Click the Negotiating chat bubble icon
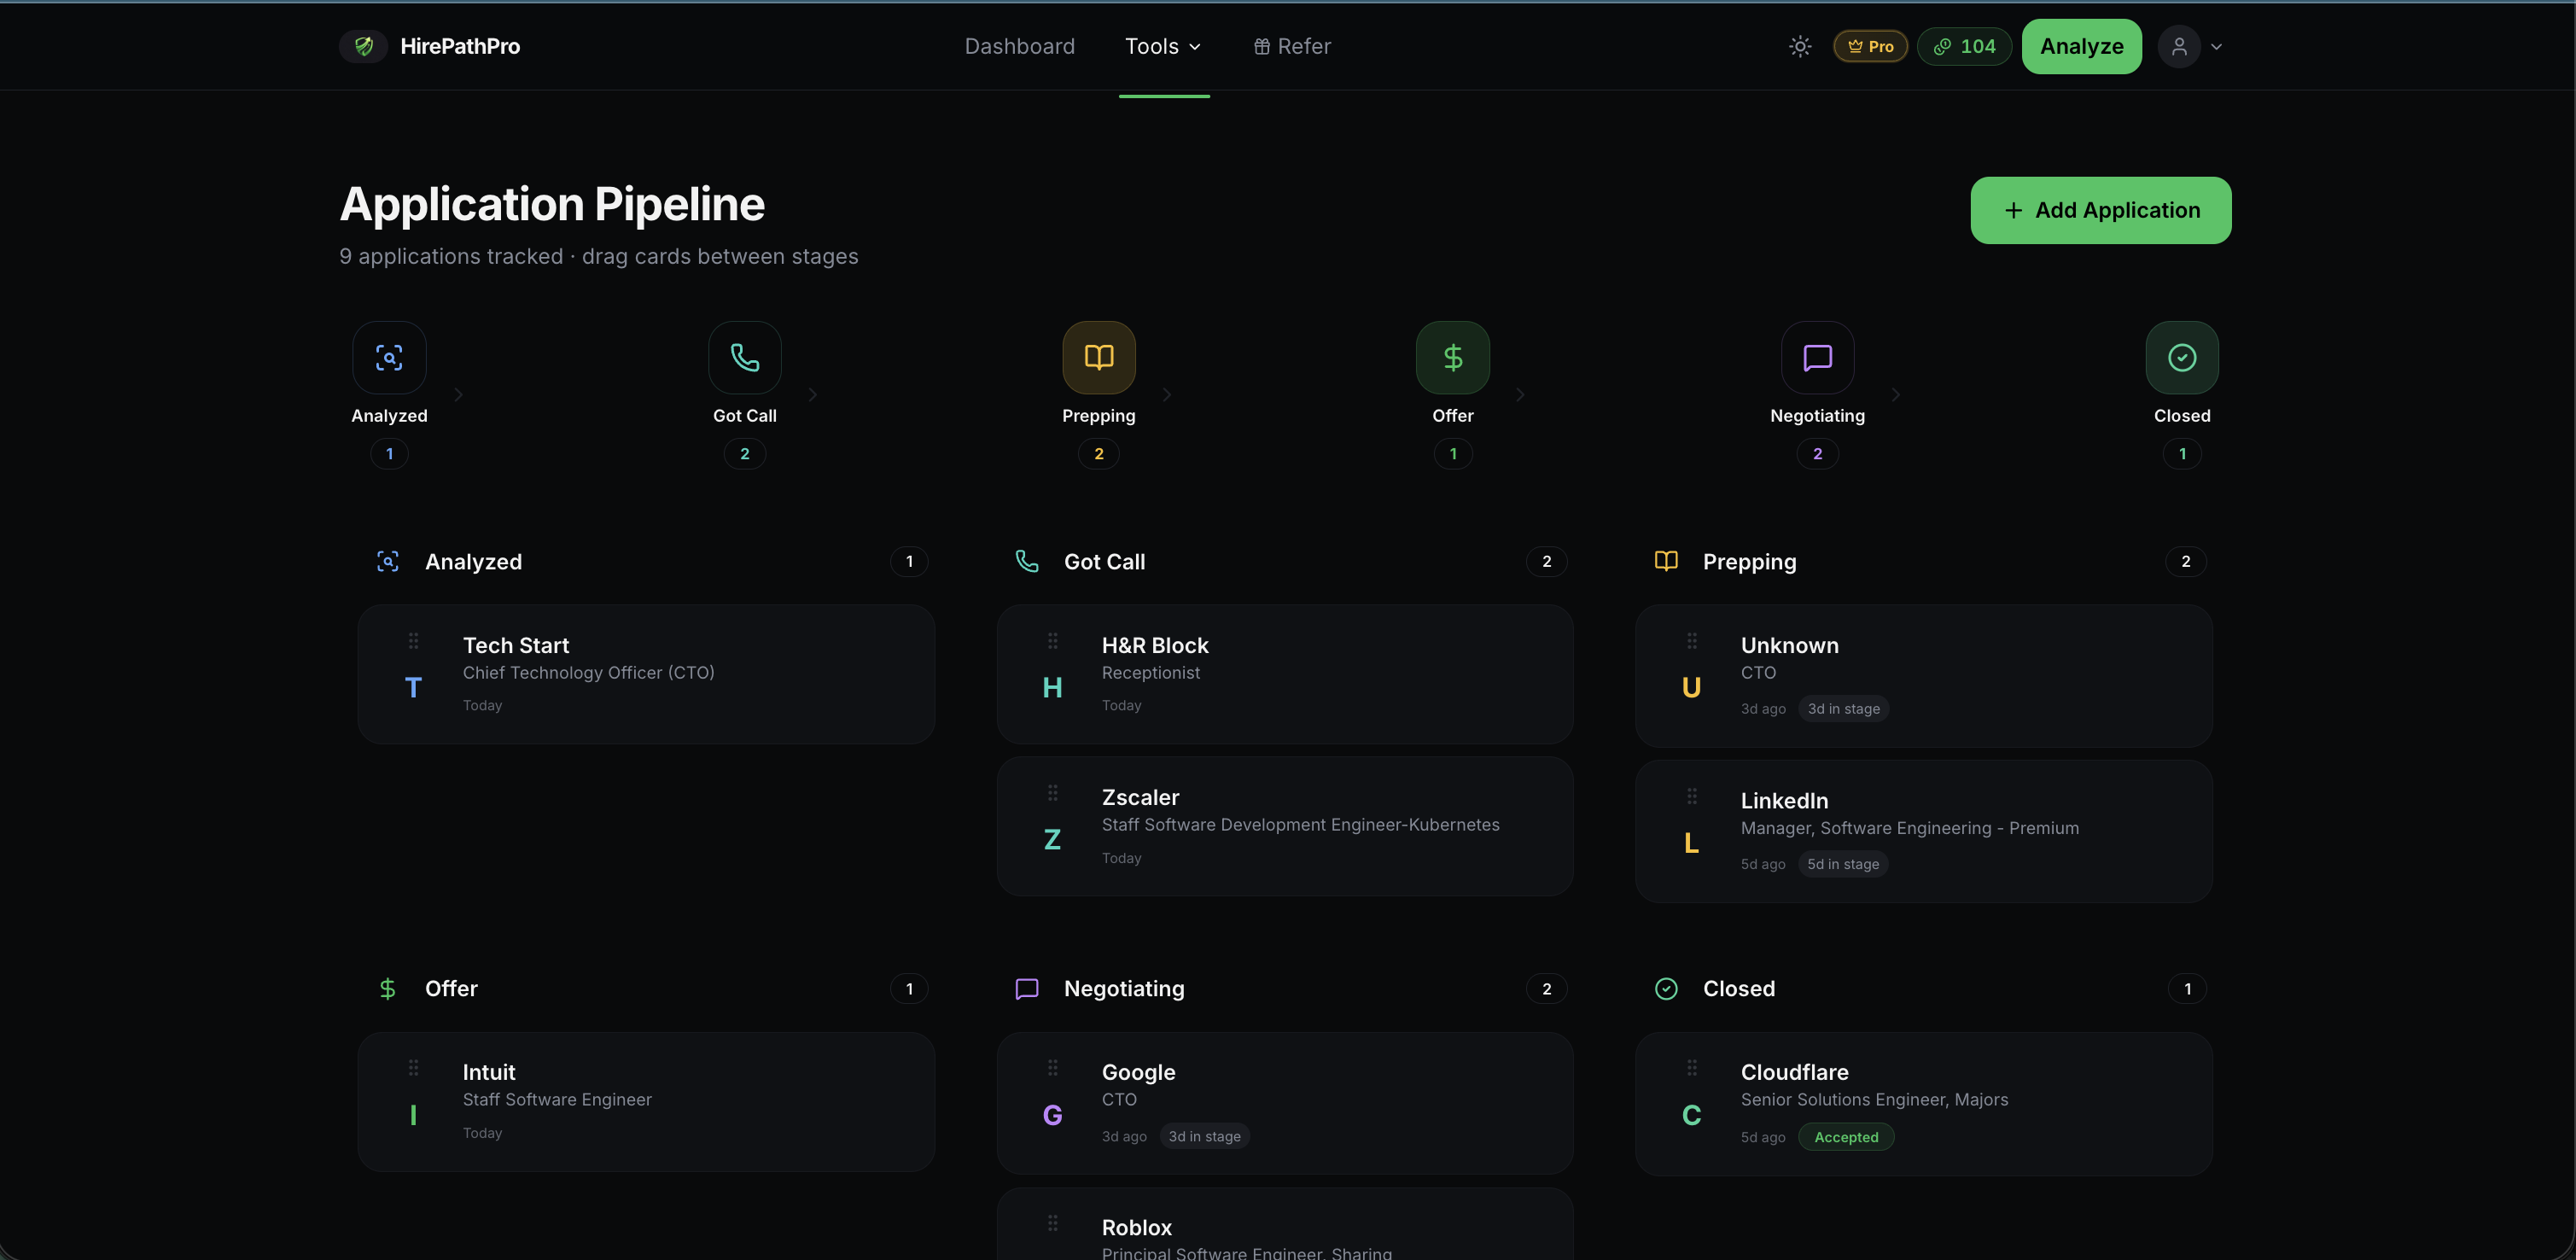This screenshot has height=1260, width=2576. click(x=1817, y=357)
